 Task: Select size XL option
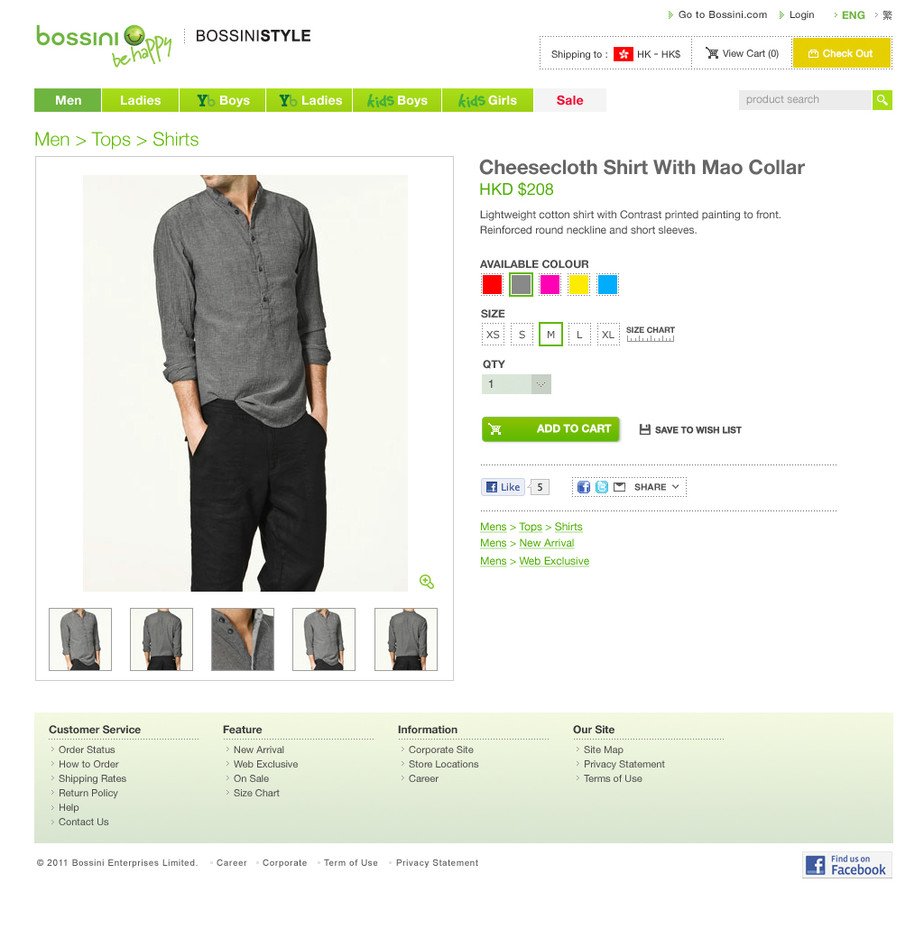[608, 335]
